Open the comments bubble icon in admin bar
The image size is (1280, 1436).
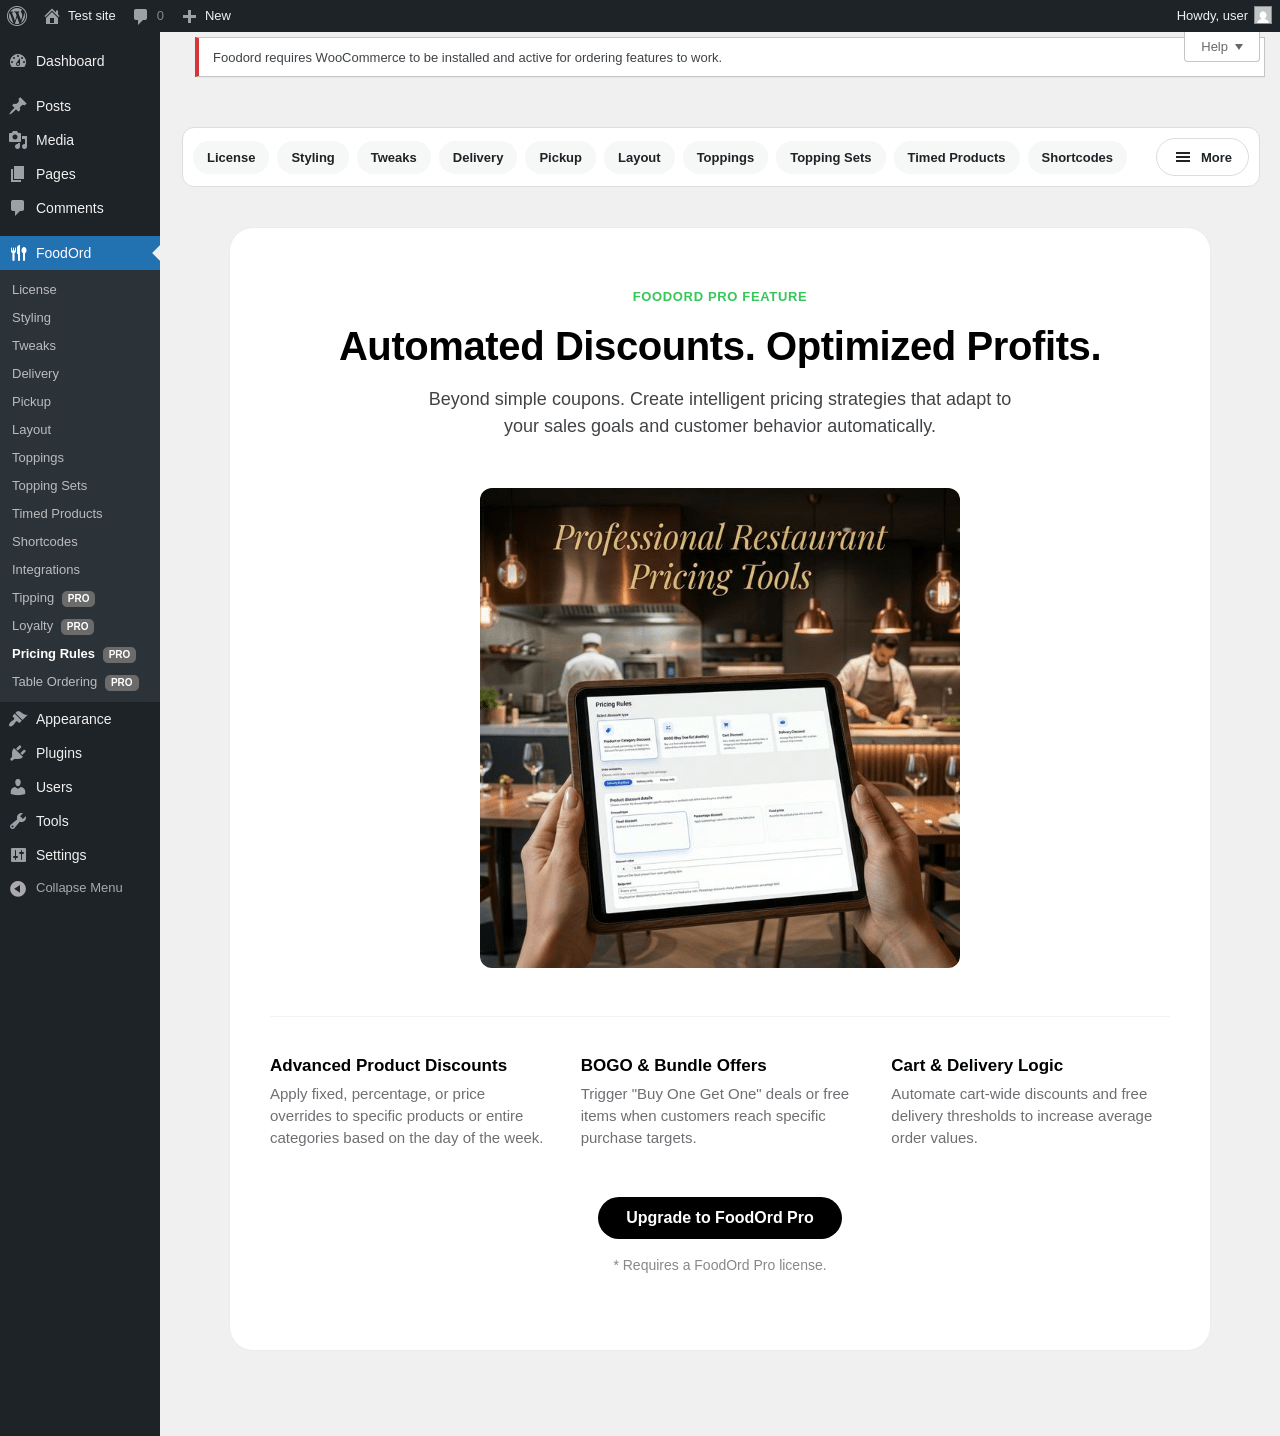[x=141, y=16]
